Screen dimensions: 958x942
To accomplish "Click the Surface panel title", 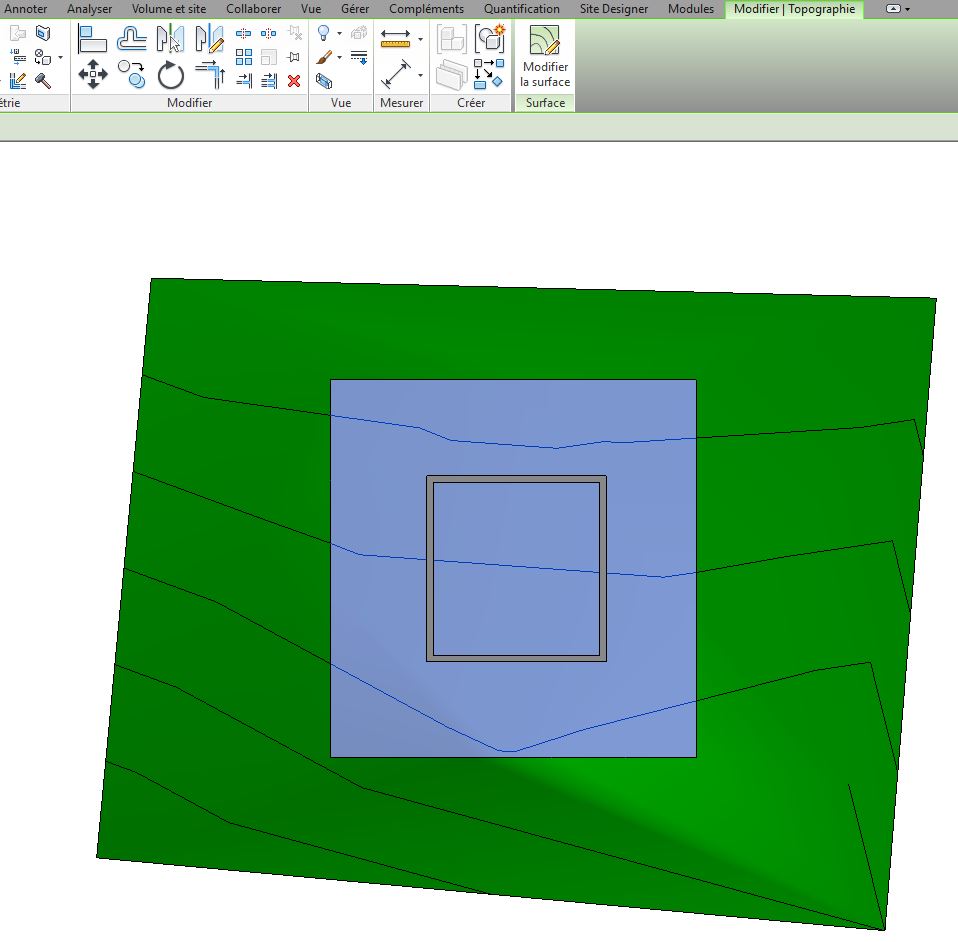I will tap(545, 103).
